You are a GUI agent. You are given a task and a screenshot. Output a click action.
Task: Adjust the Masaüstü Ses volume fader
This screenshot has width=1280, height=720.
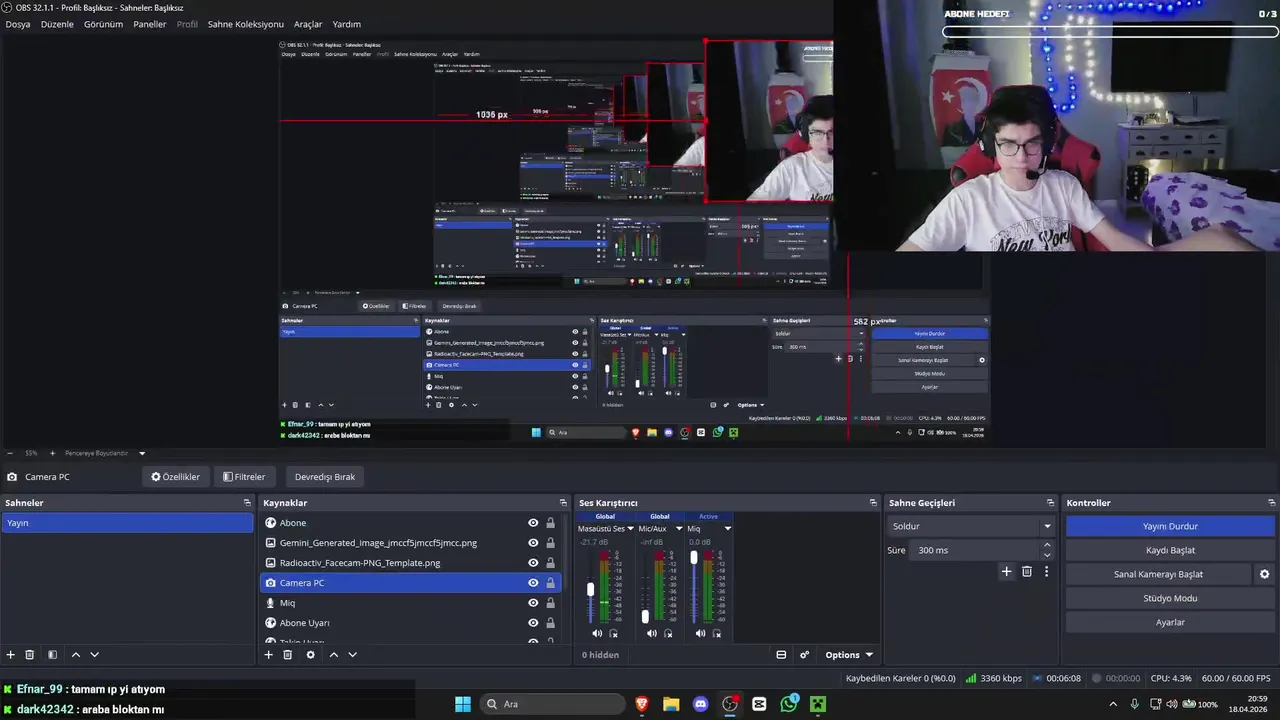point(590,589)
